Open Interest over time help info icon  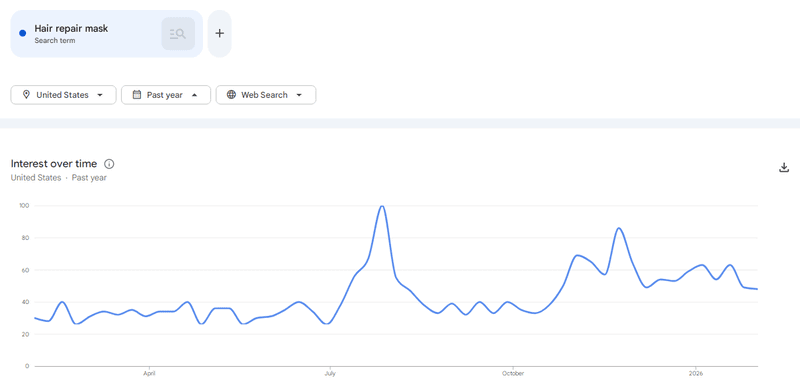tap(109, 164)
